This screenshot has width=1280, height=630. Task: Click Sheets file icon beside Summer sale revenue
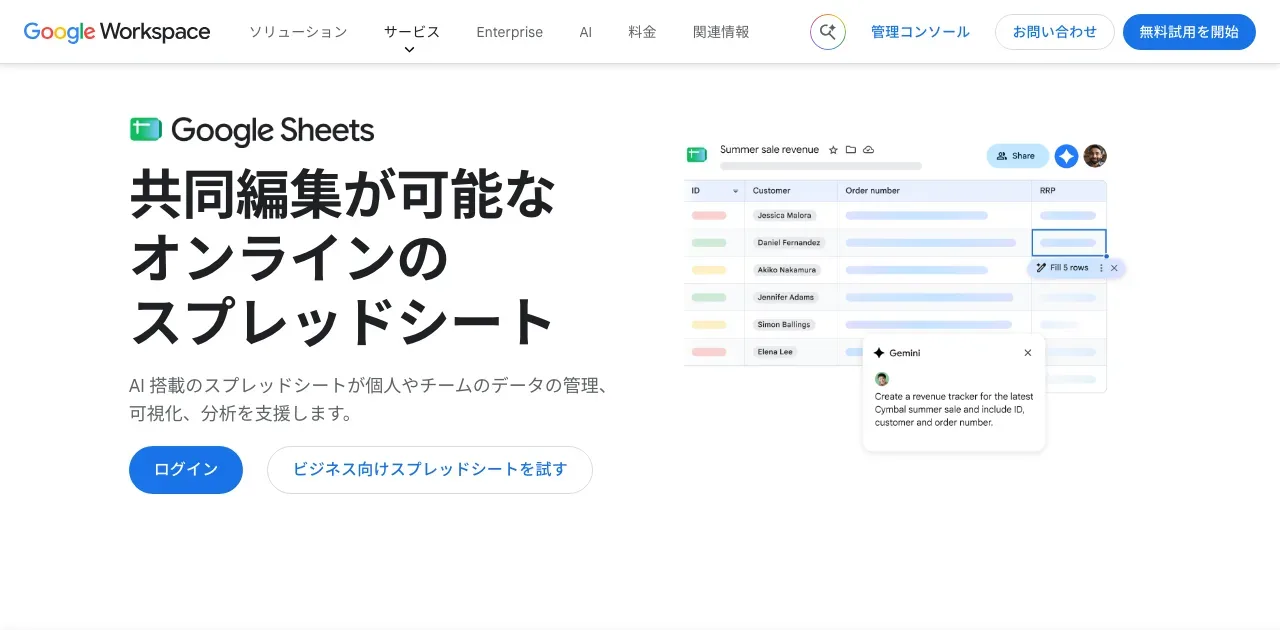point(697,154)
